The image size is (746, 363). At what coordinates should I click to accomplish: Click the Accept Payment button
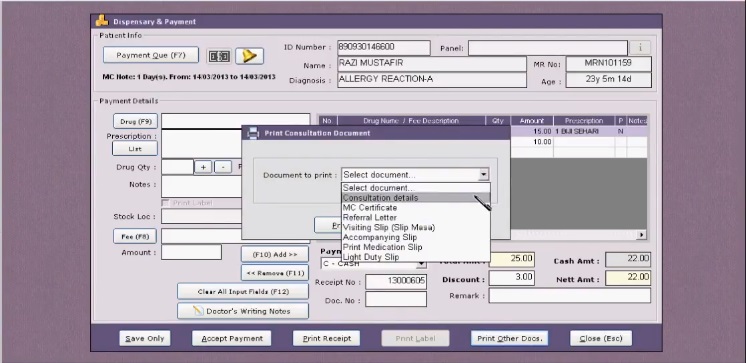(232, 339)
